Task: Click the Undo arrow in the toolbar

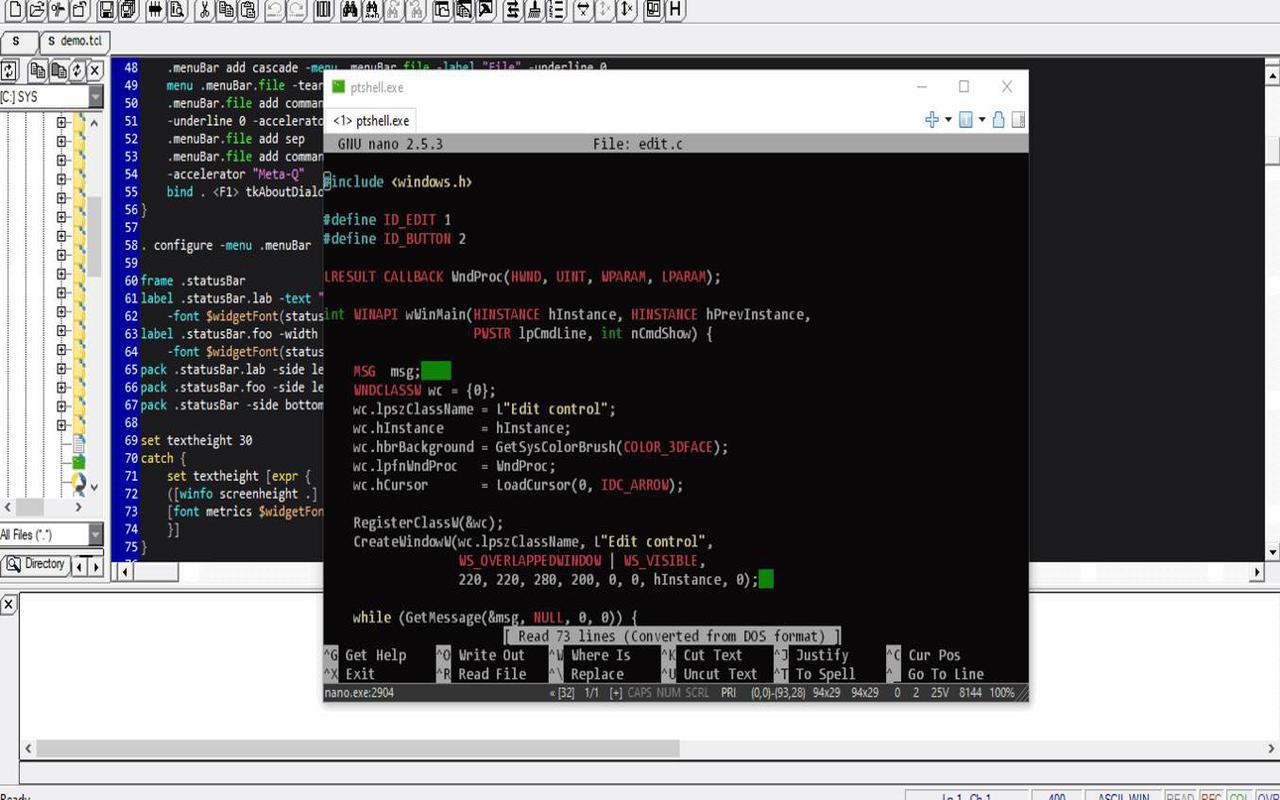Action: click(275, 11)
